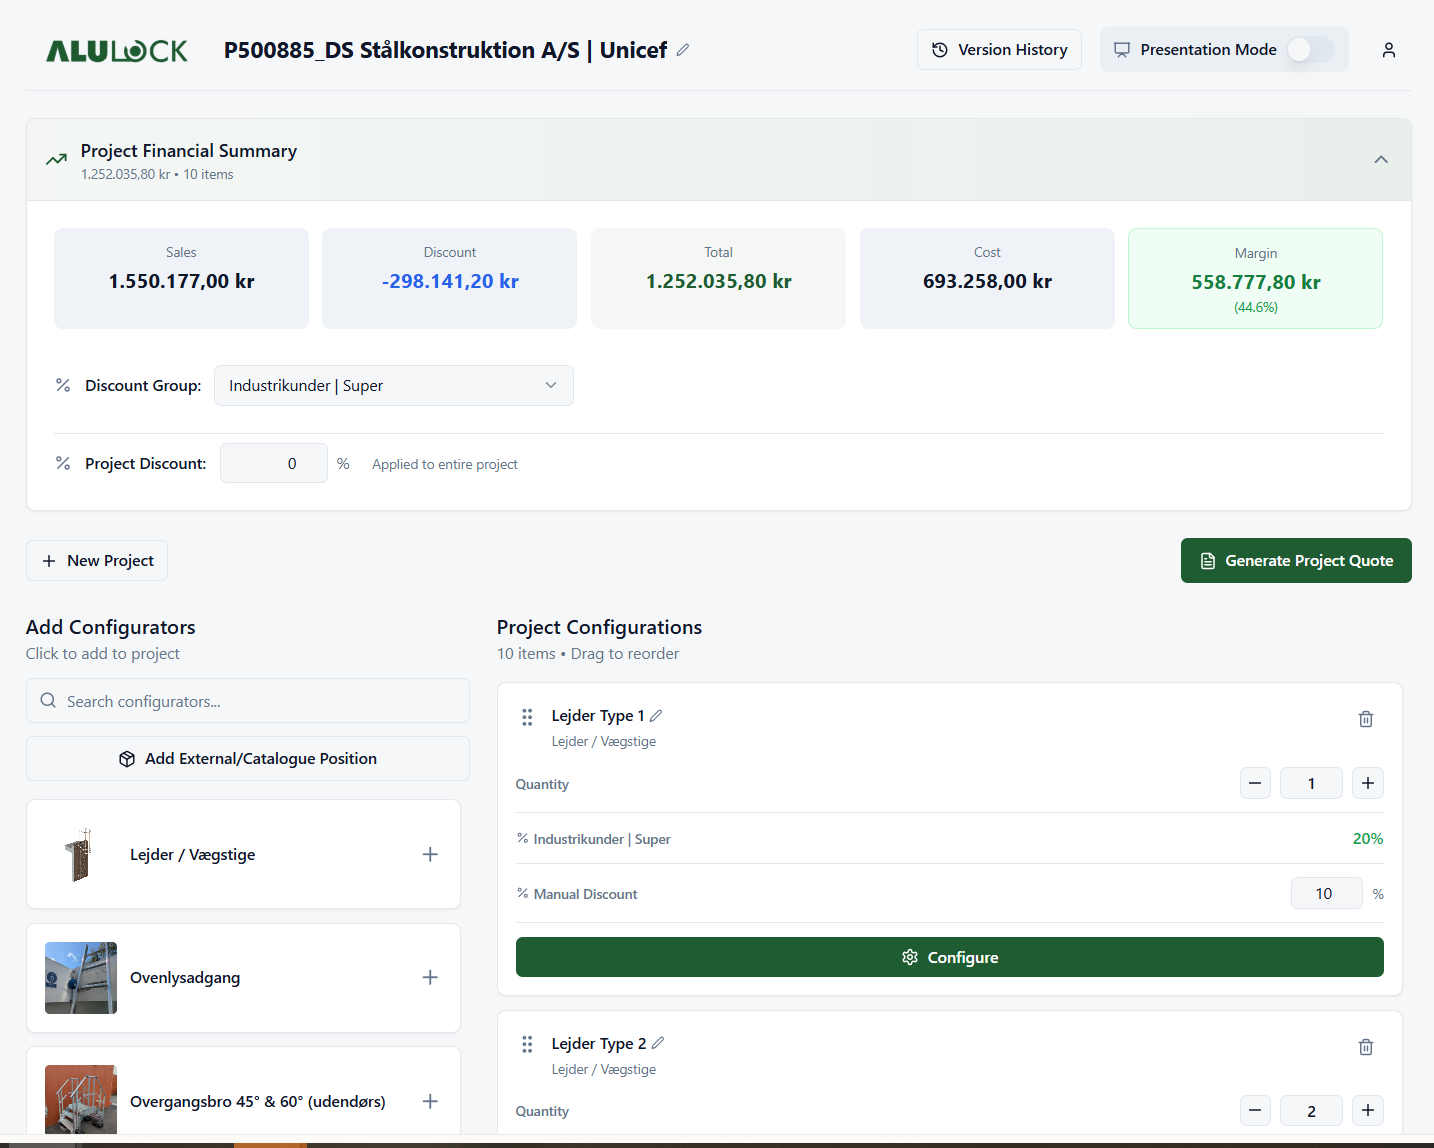This screenshot has height=1148, width=1434.
Task: Rename Lejder Type 2 with the pencil icon
Action: (658, 1043)
